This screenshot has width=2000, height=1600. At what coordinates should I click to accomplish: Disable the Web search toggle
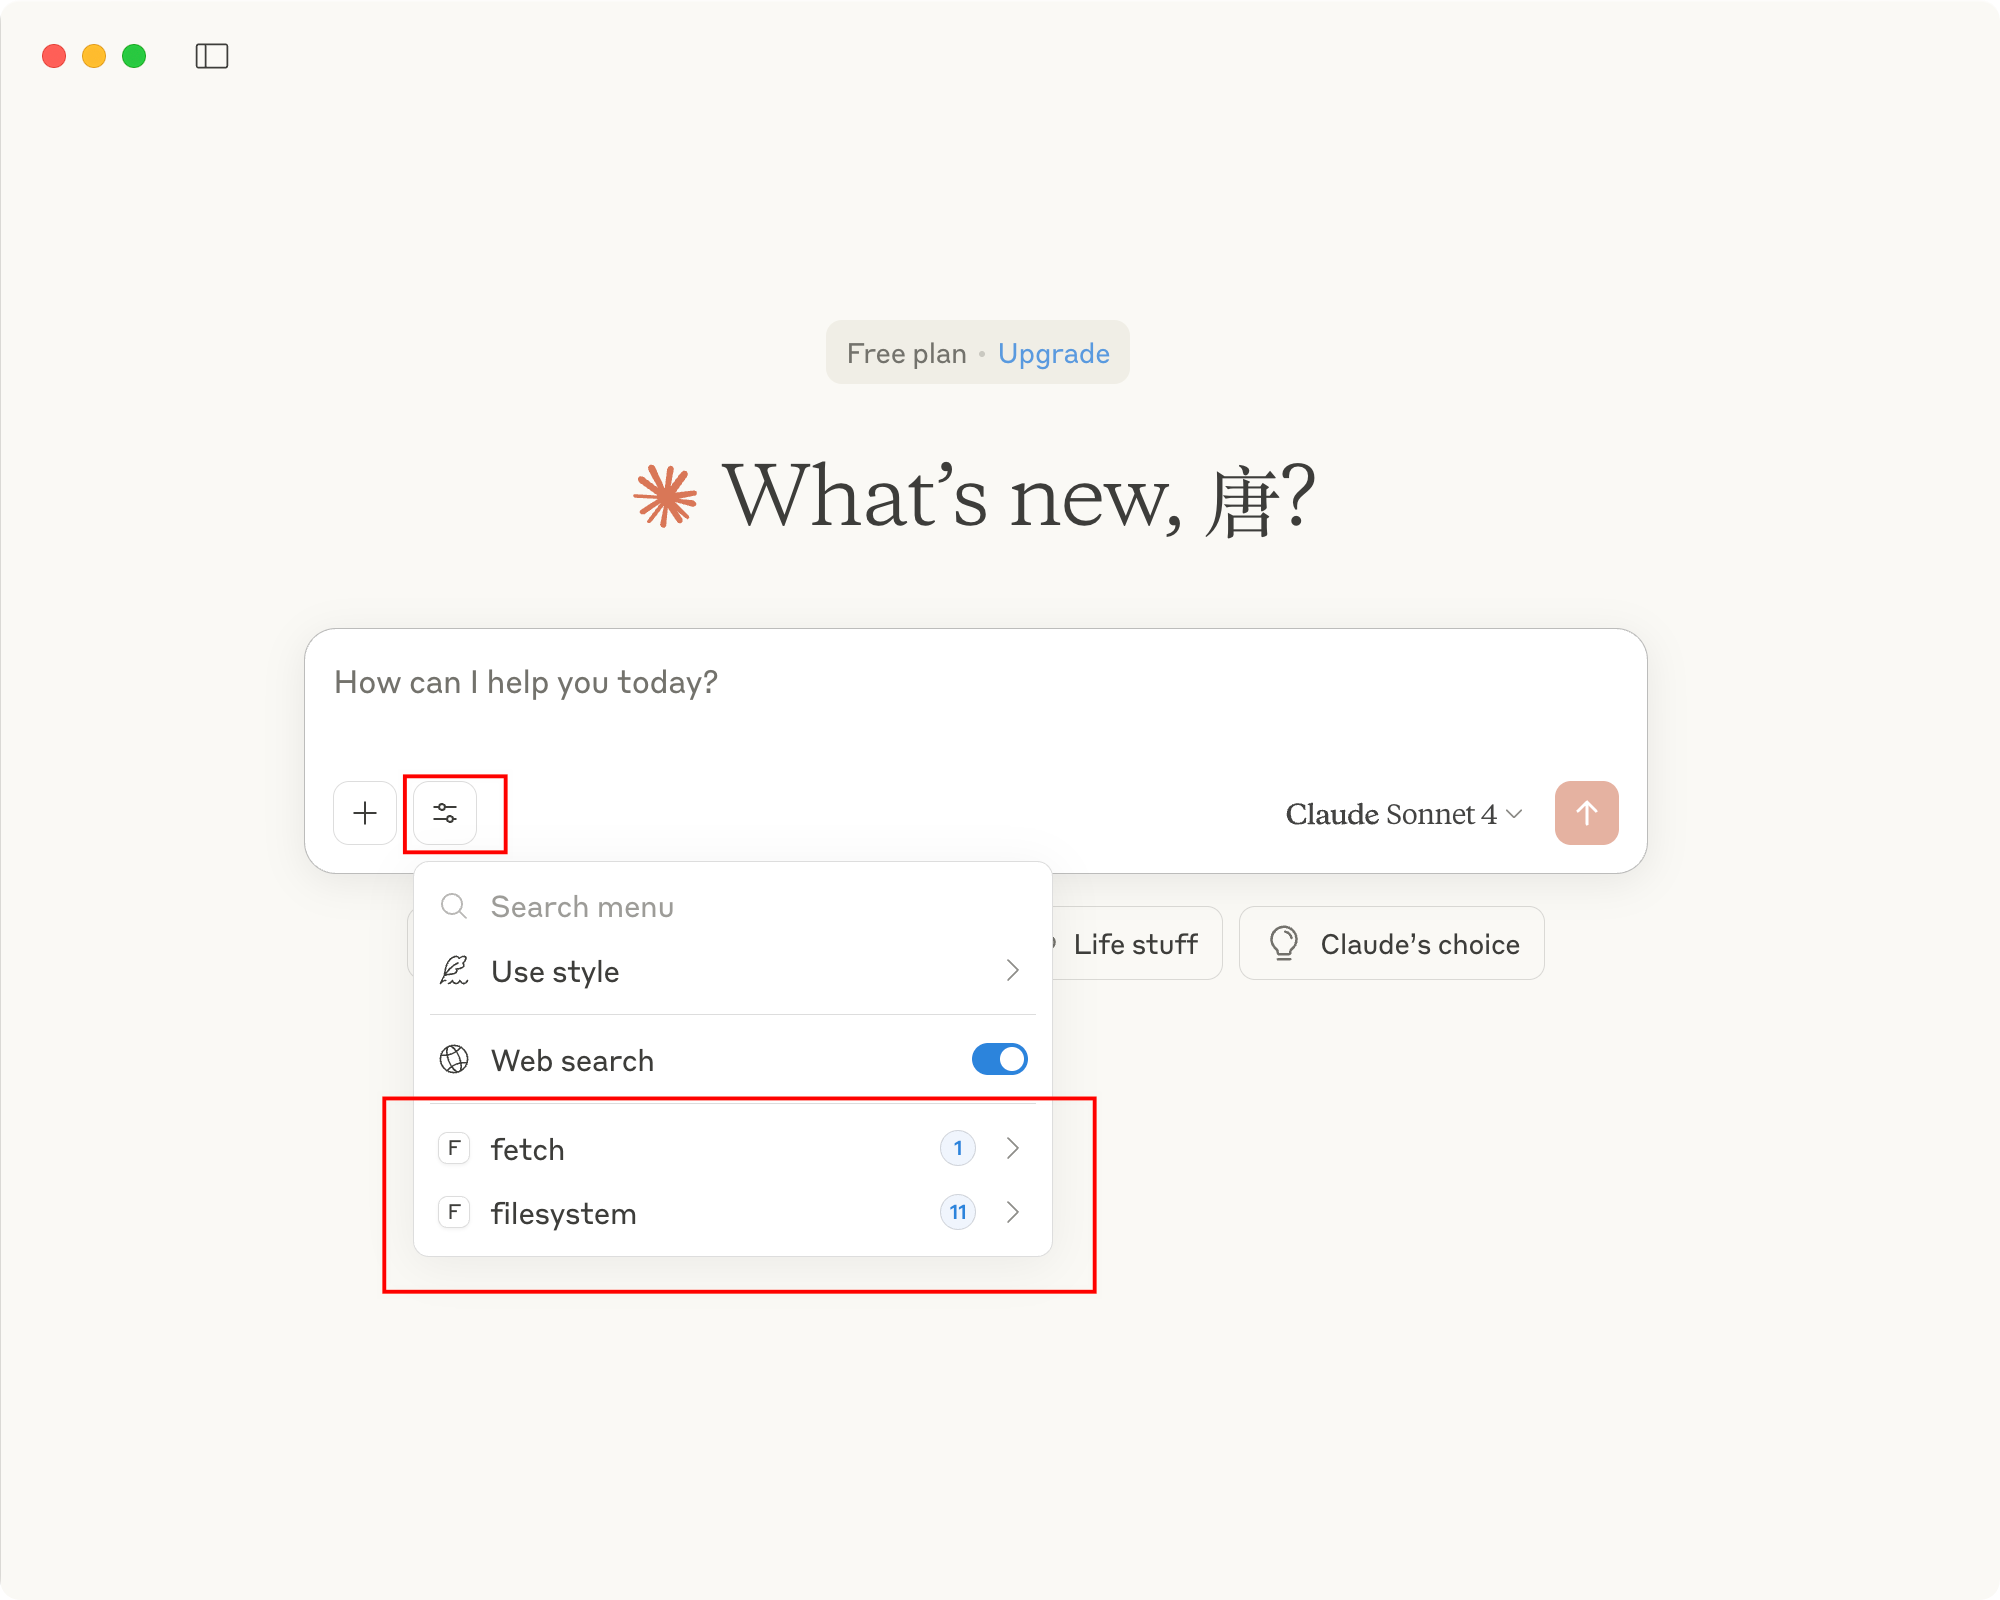point(999,1059)
